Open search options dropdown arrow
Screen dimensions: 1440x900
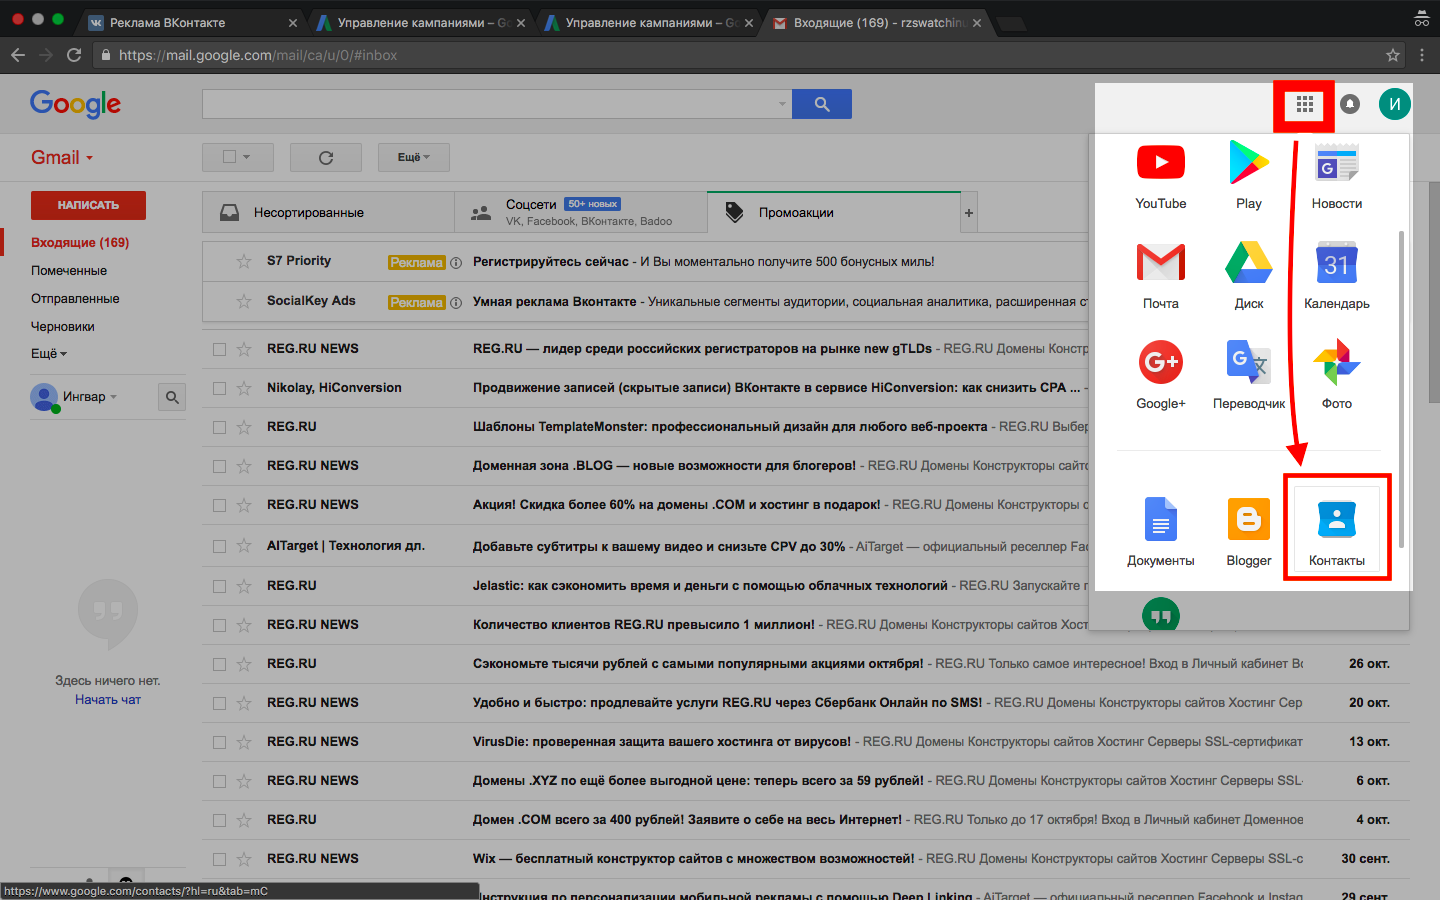(x=782, y=104)
